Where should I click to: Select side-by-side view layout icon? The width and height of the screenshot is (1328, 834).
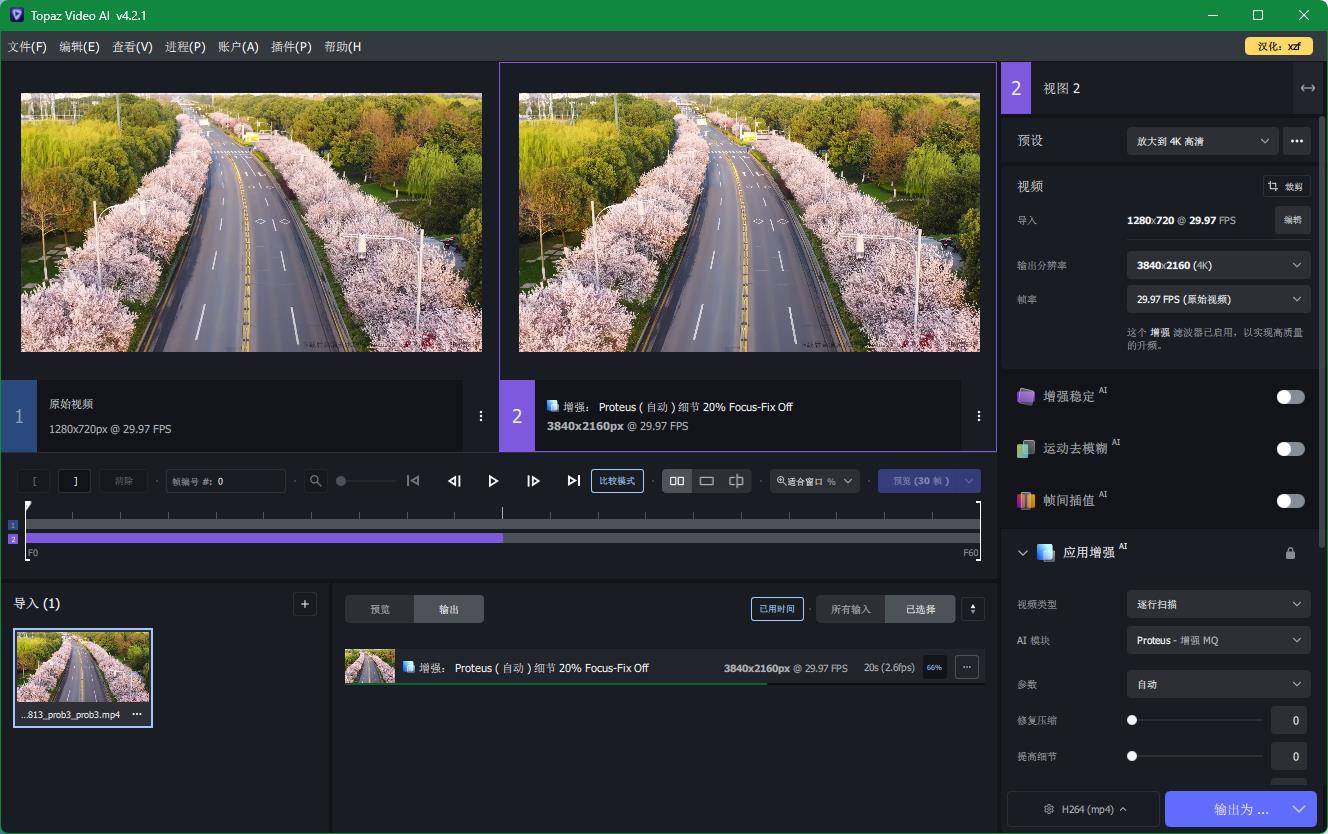677,481
